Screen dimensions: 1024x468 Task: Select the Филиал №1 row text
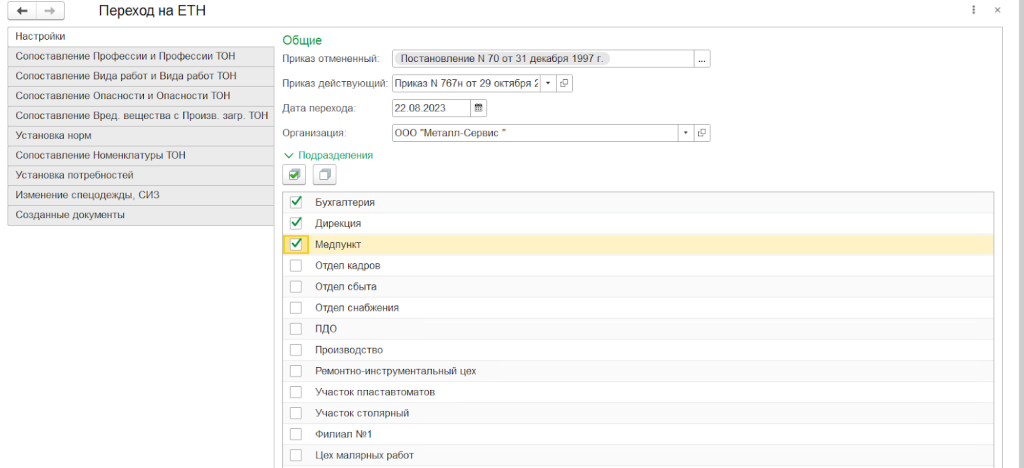tap(343, 434)
